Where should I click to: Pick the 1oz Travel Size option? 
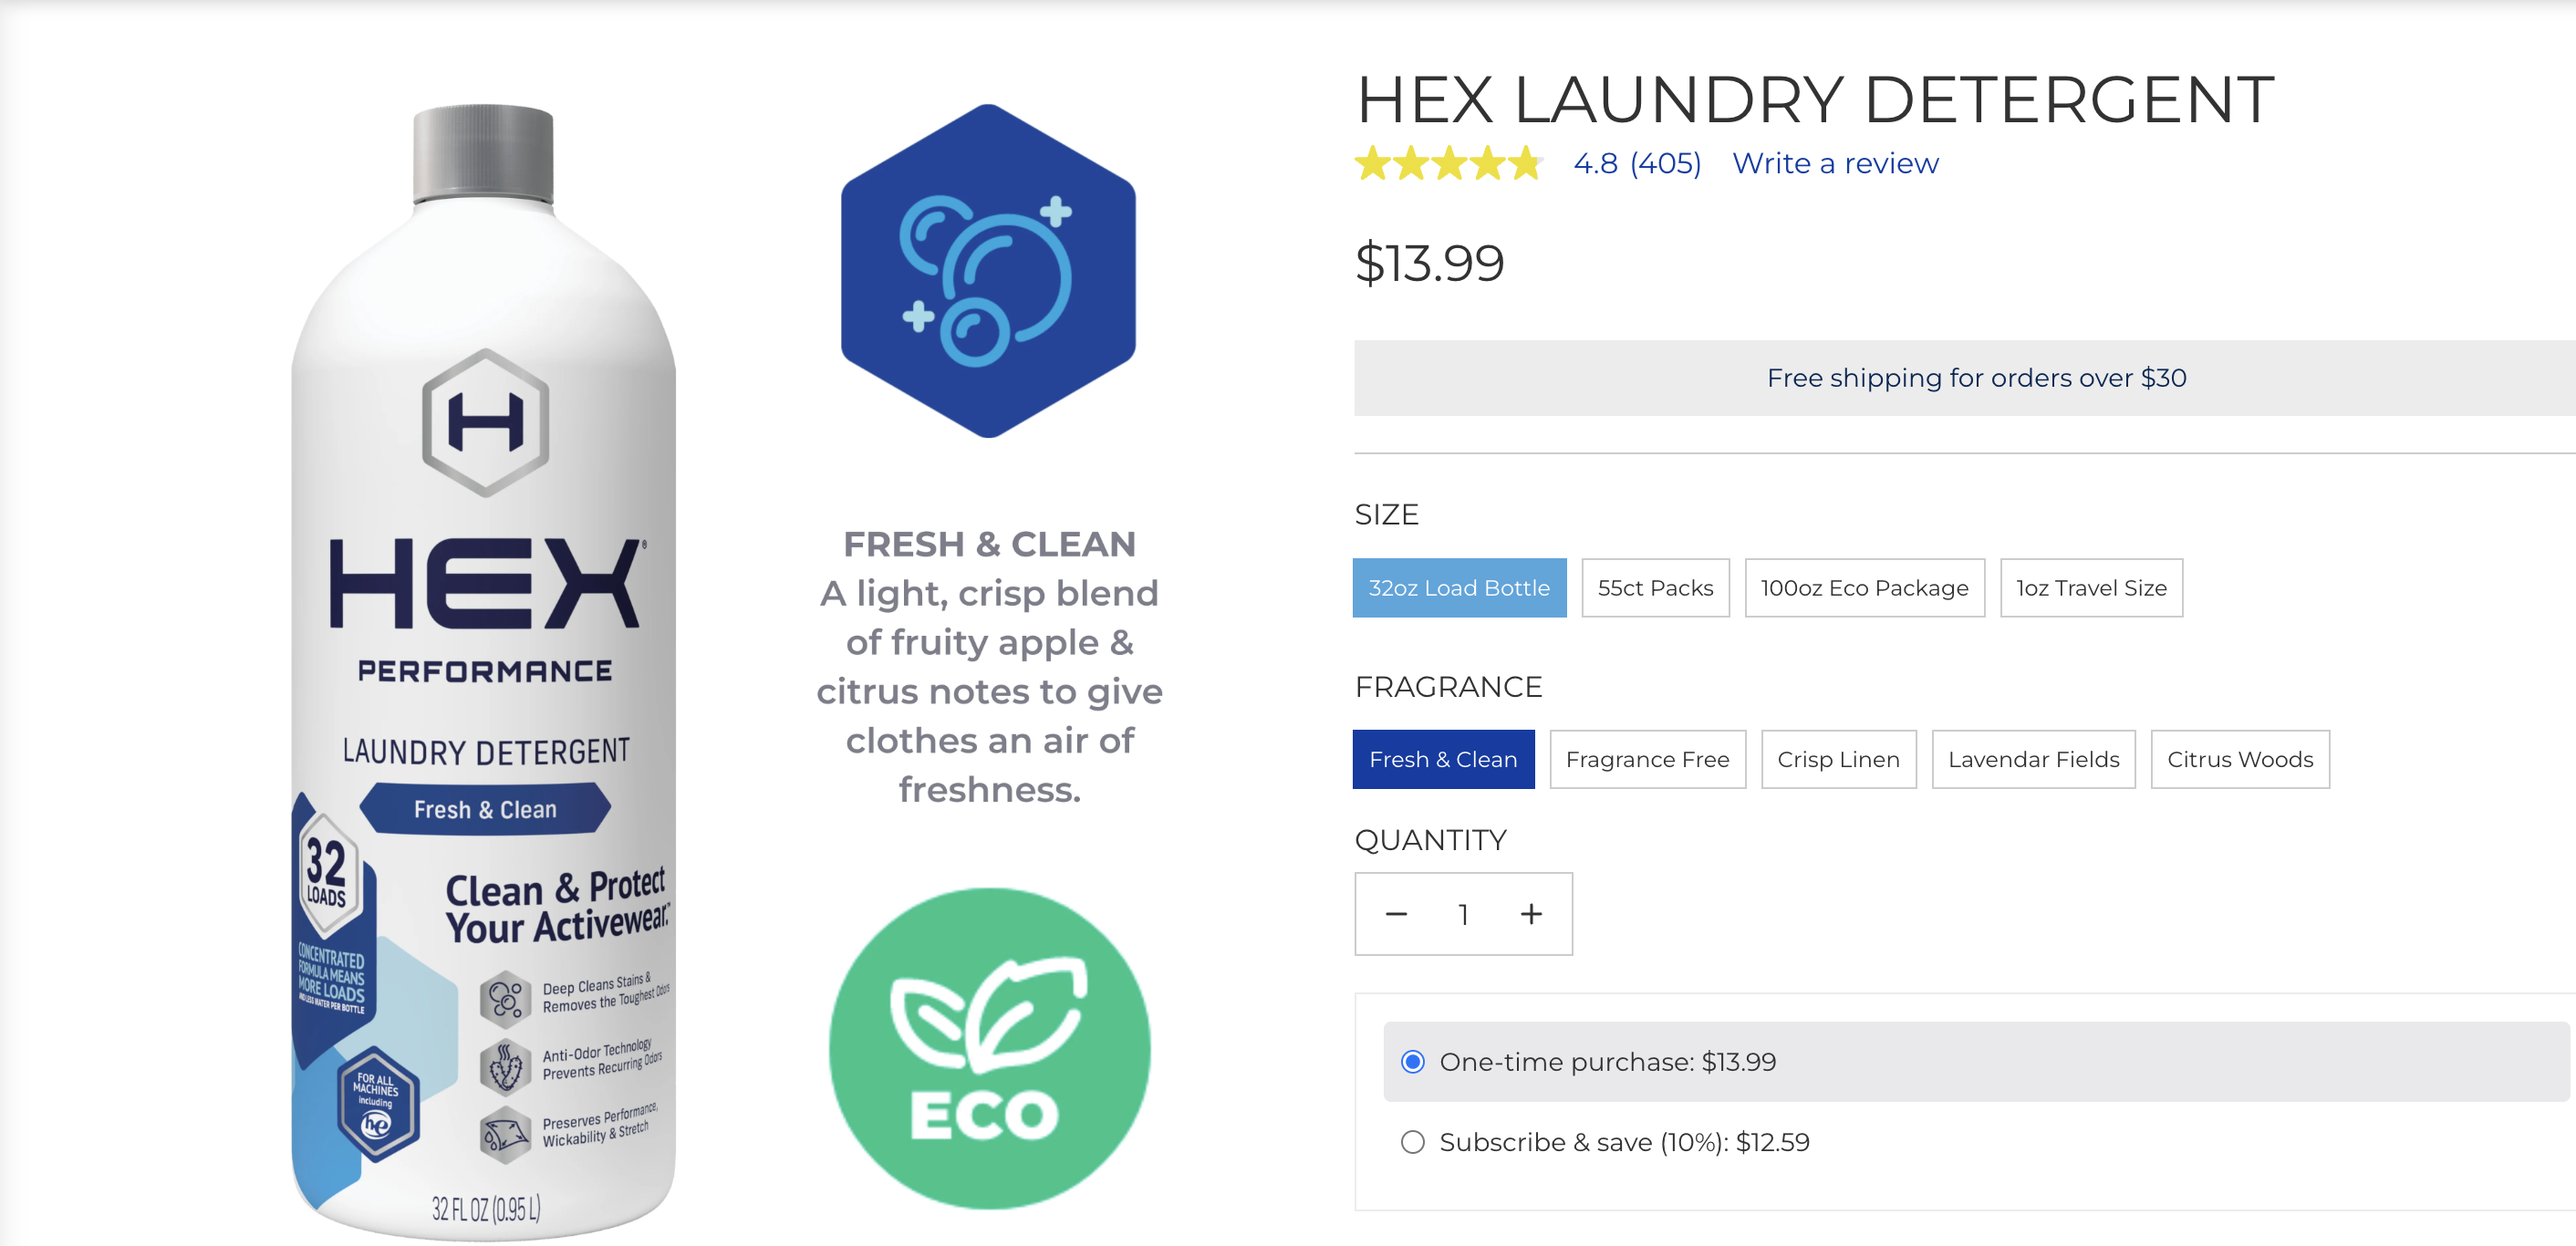(x=2091, y=588)
